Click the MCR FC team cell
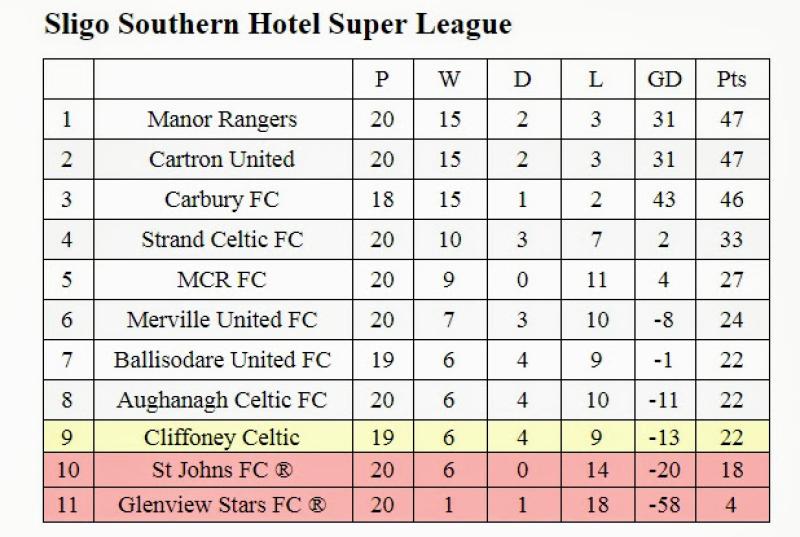Image resolution: width=800 pixels, height=537 pixels. pyautogui.click(x=222, y=280)
